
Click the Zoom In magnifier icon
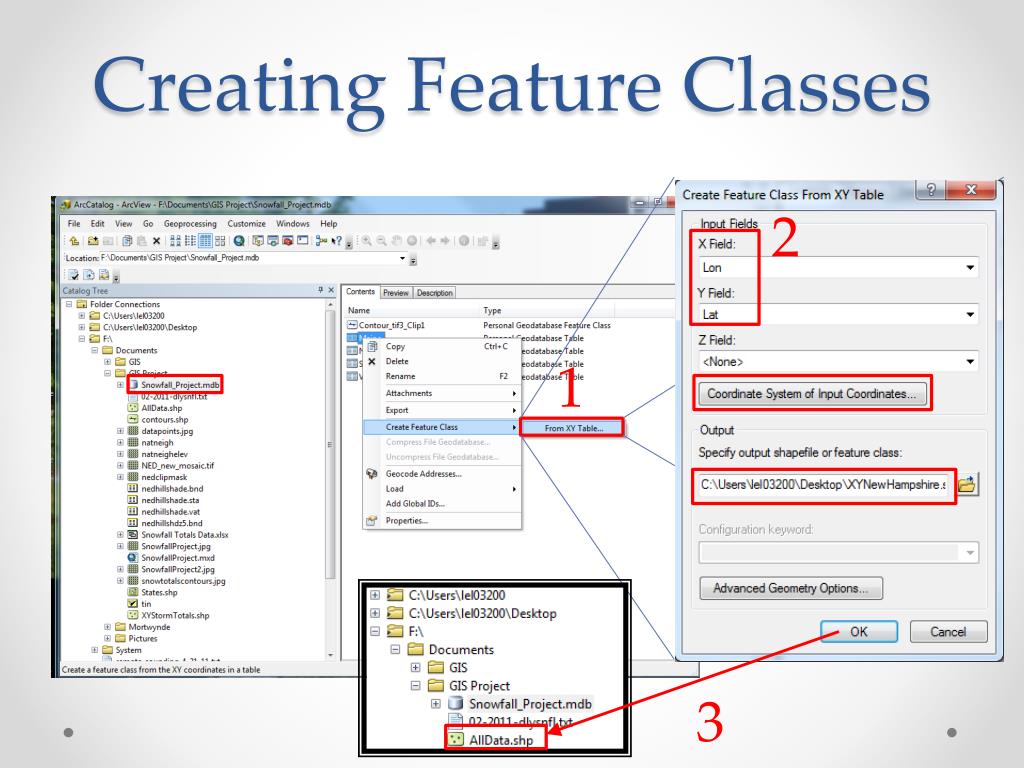pos(366,241)
